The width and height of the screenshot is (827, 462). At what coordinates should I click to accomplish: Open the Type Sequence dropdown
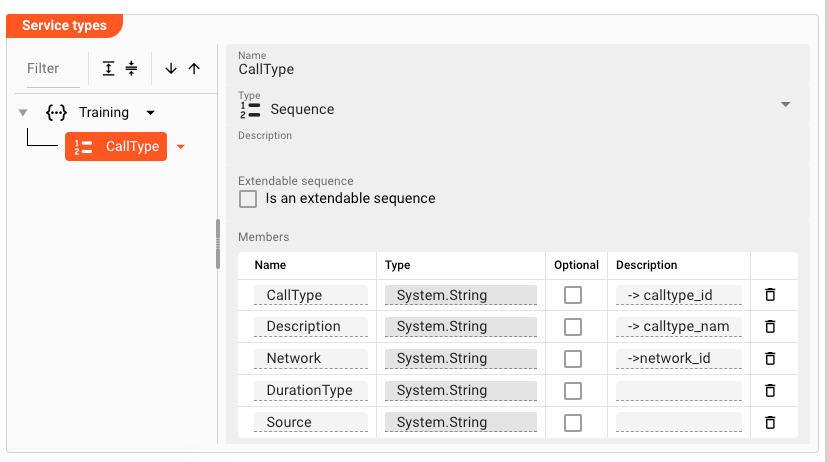tap(785, 105)
